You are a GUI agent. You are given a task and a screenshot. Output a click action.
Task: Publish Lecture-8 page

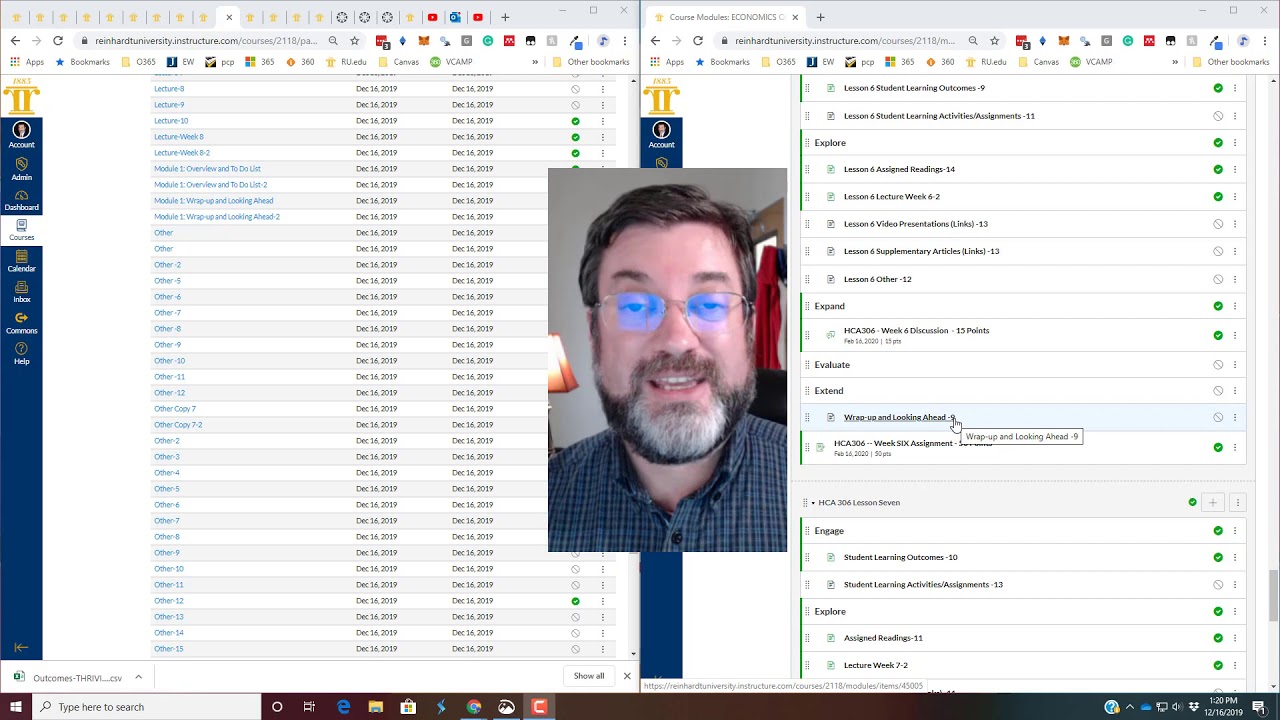575,89
